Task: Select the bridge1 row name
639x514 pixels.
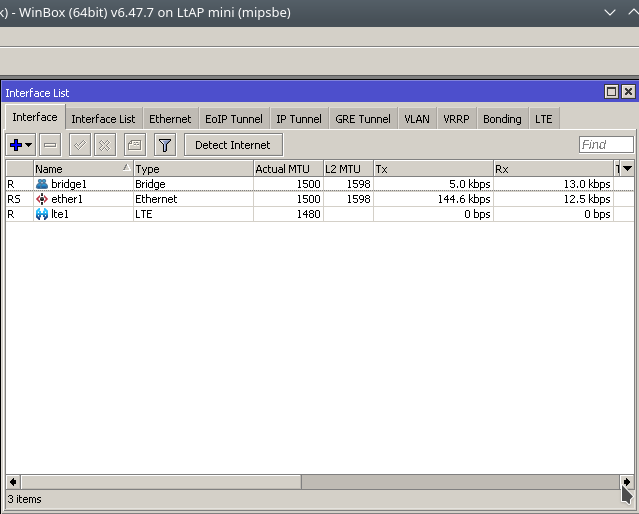Action: point(69,184)
